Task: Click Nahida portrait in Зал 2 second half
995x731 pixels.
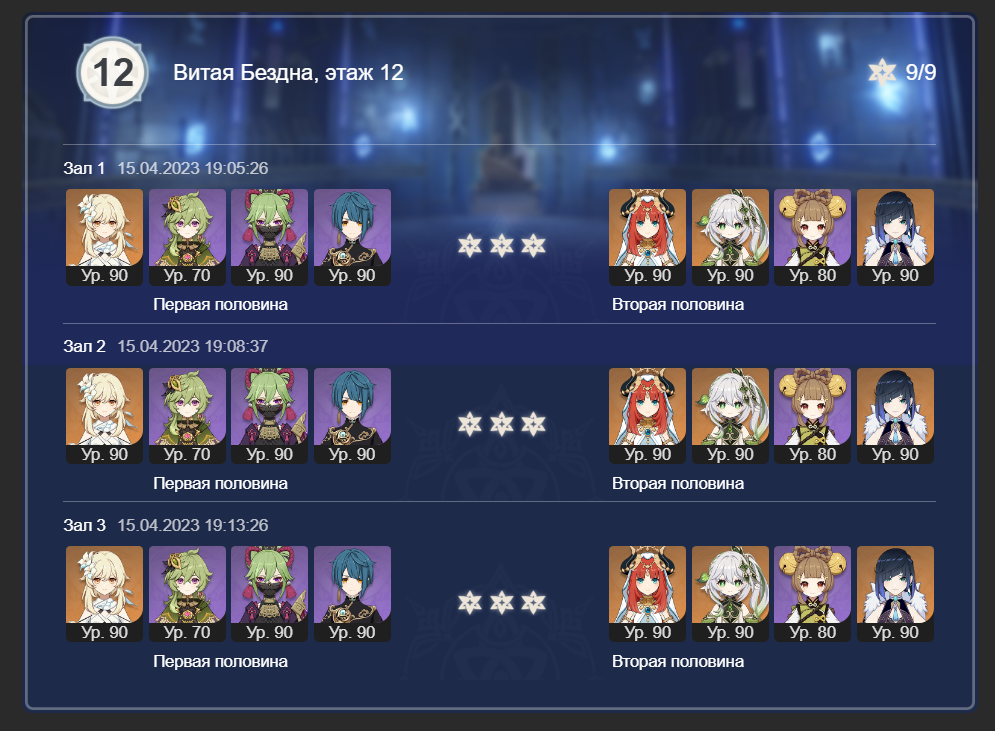Action: coord(730,416)
